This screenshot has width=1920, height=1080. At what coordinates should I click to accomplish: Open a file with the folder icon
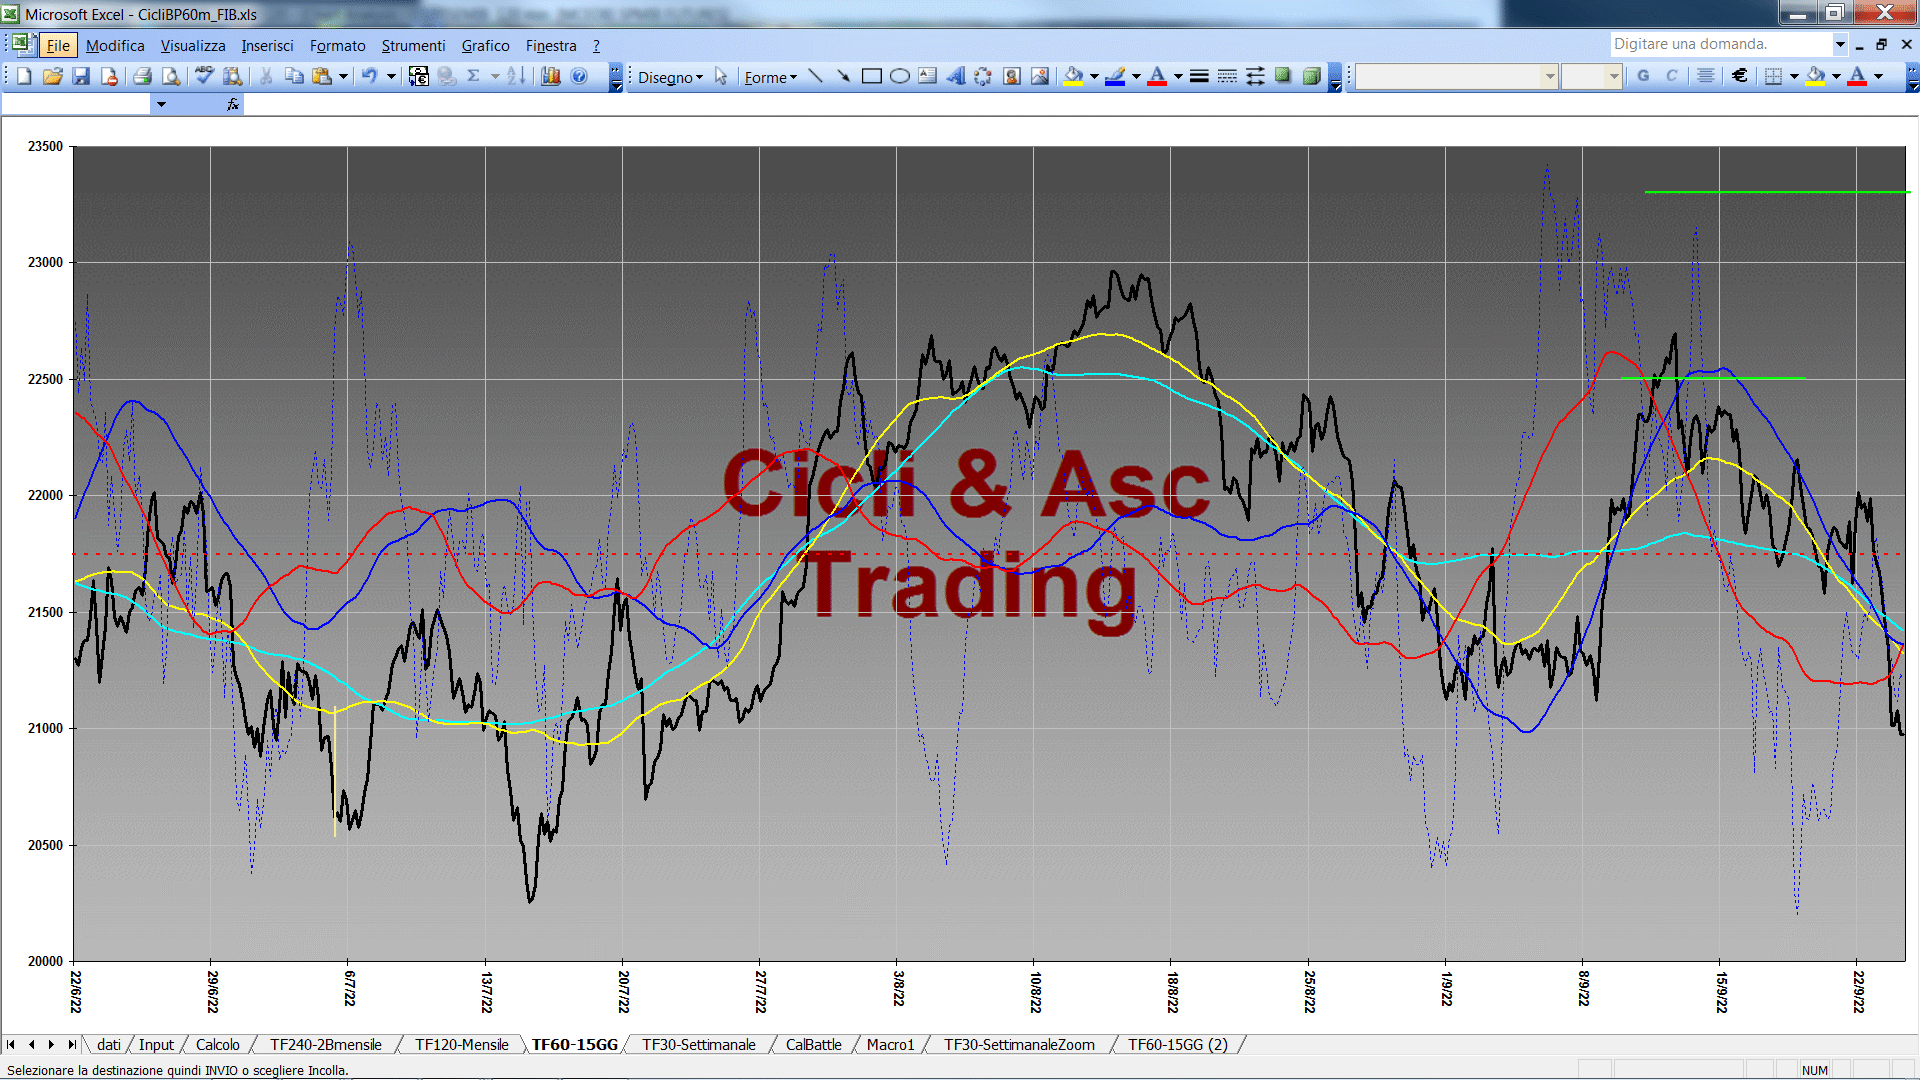coord(52,76)
